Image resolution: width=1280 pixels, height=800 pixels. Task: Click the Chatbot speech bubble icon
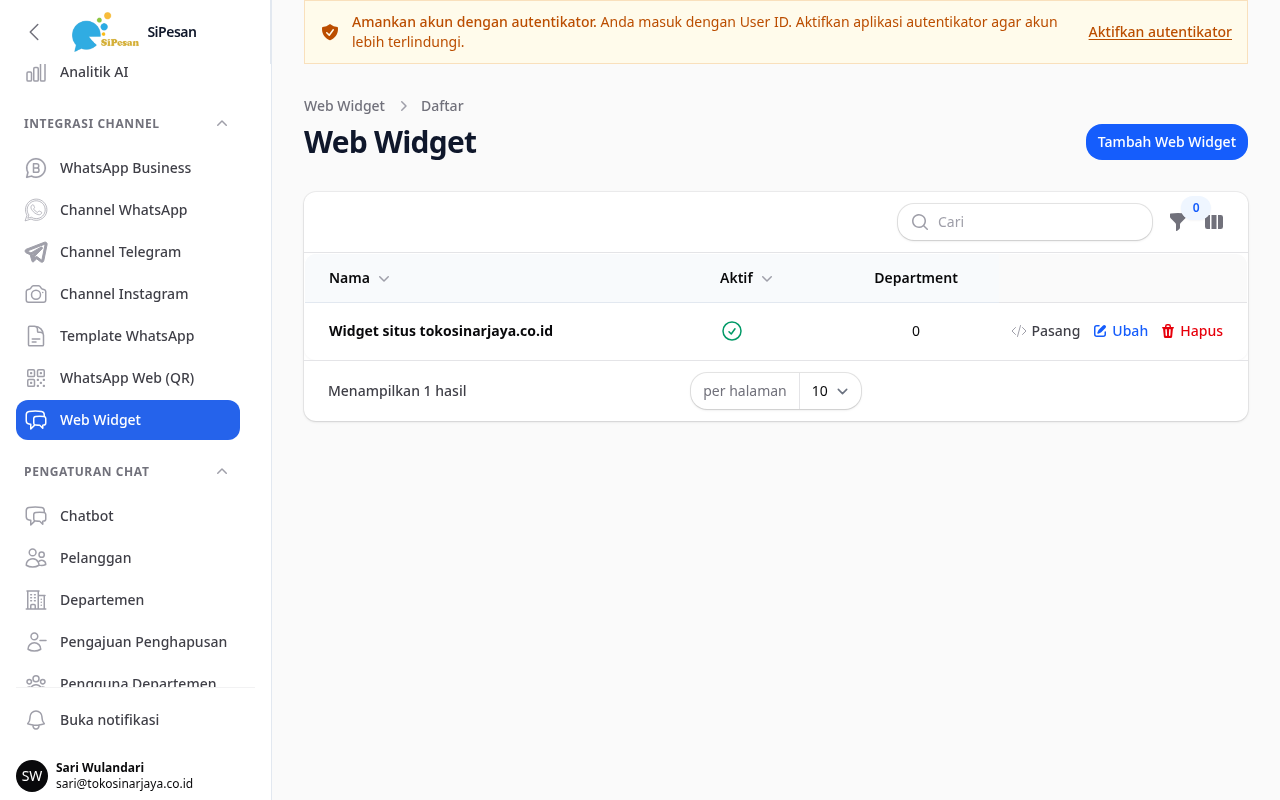click(36, 516)
